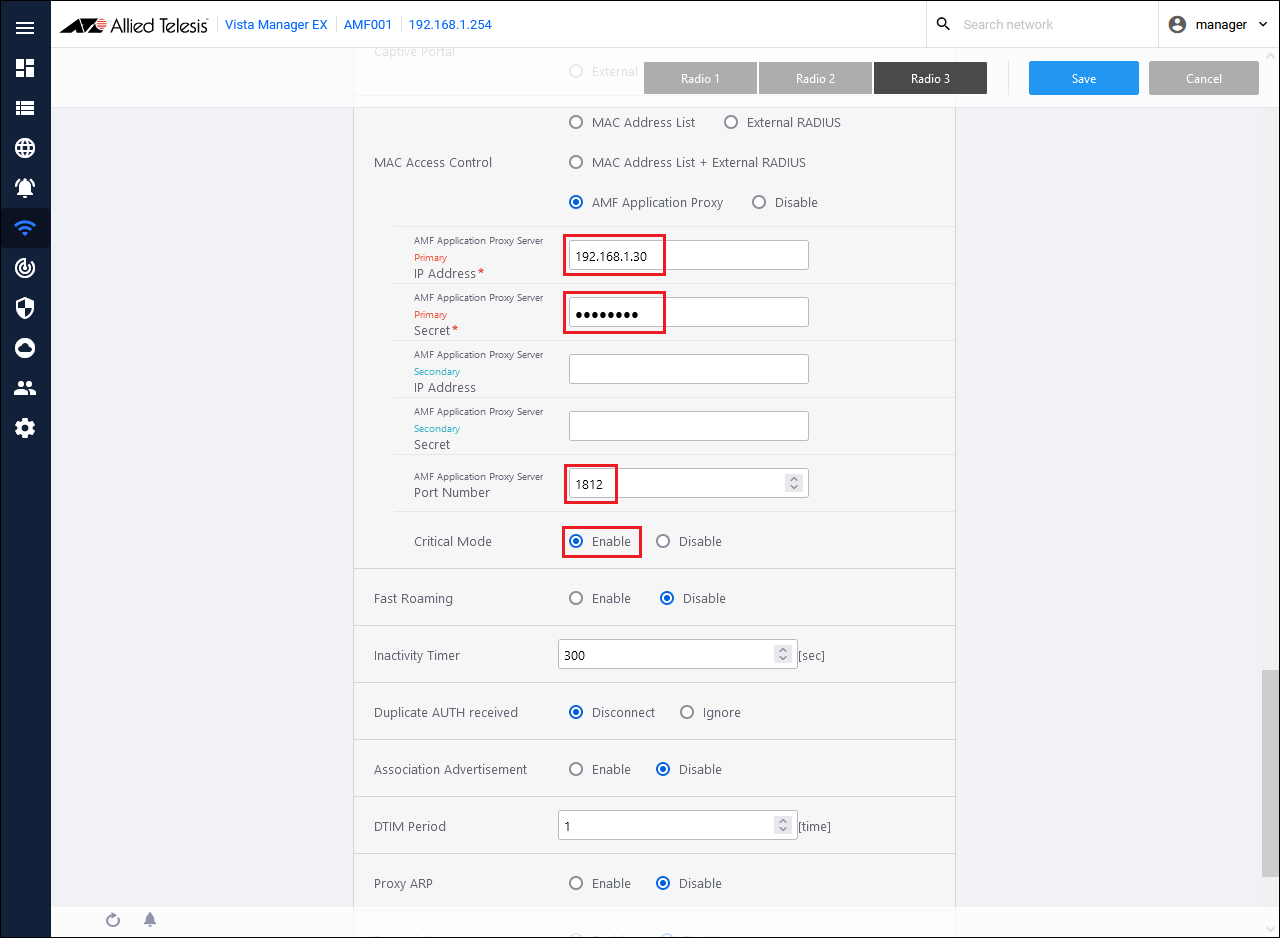Select Ignore for Duplicate AUTH received
The image size is (1280, 938).
pyautogui.click(x=687, y=712)
